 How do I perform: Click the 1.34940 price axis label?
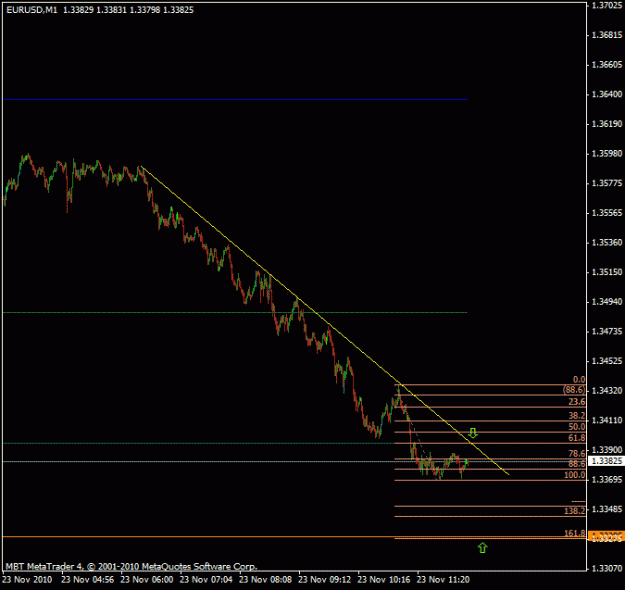[607, 302]
